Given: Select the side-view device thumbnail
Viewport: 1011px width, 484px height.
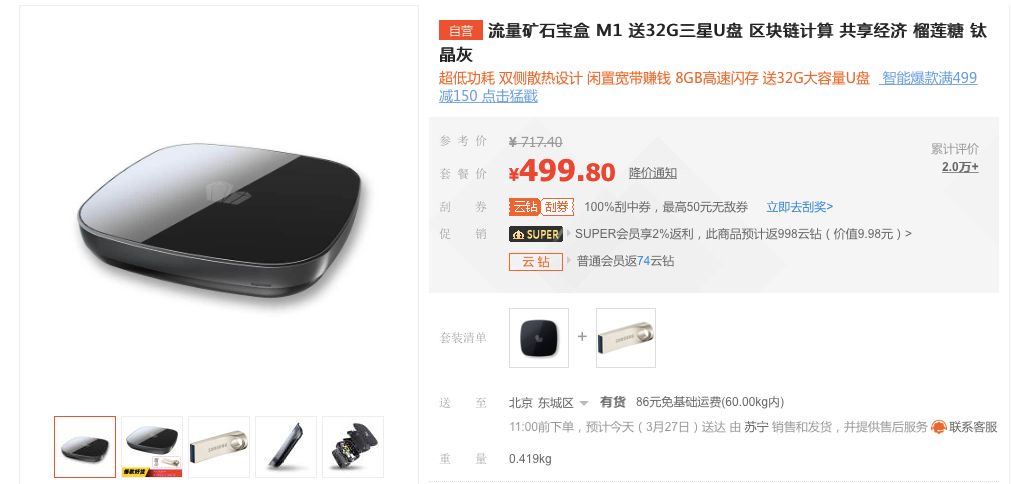Looking at the screenshot, I should (286, 447).
